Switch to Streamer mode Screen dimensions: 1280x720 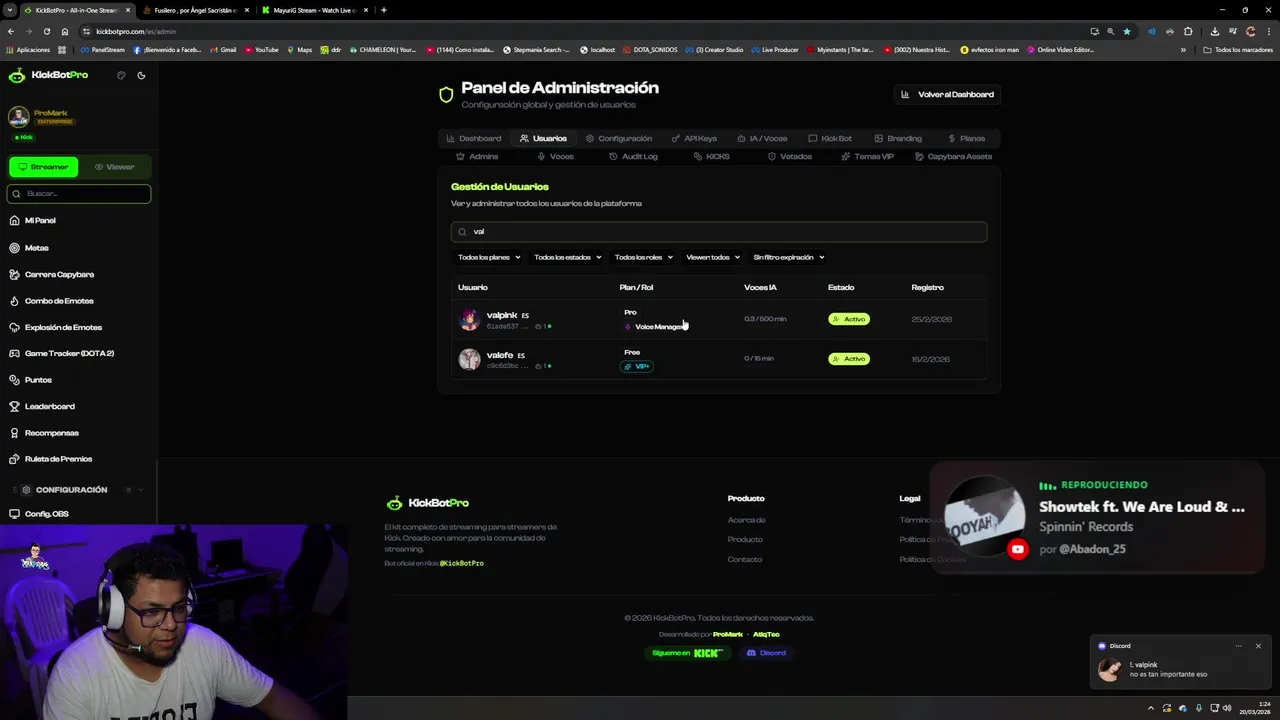(44, 167)
